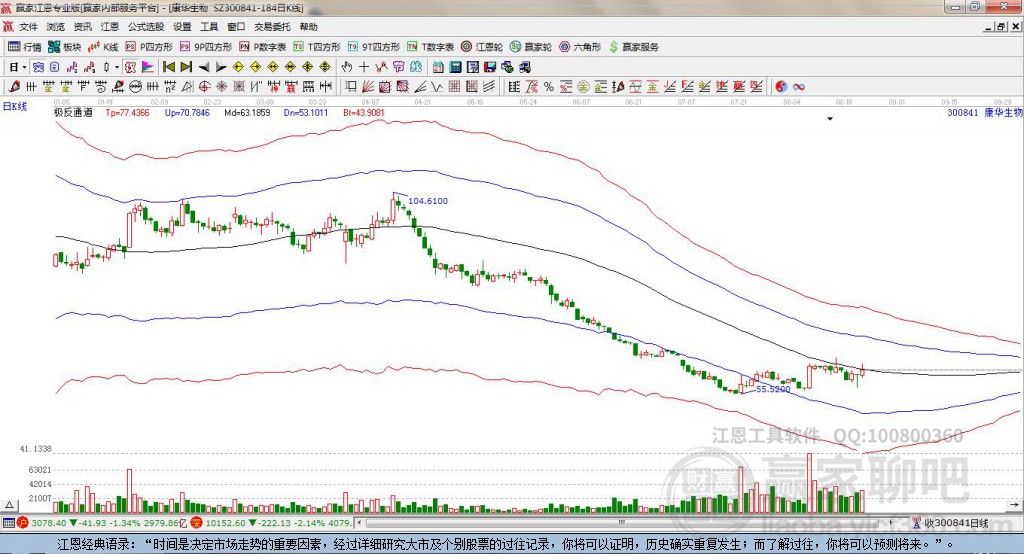Screen dimensions: 1024x554
Task: Launch the 江恩轮 tool
Action: (482, 47)
